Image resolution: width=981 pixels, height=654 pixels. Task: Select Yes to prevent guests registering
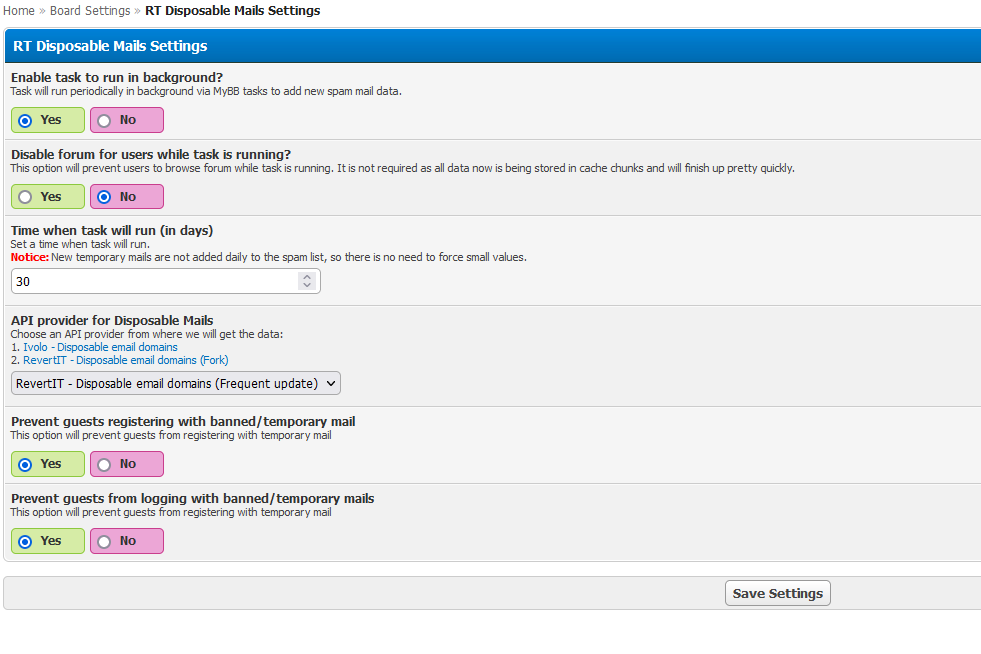[26, 465]
